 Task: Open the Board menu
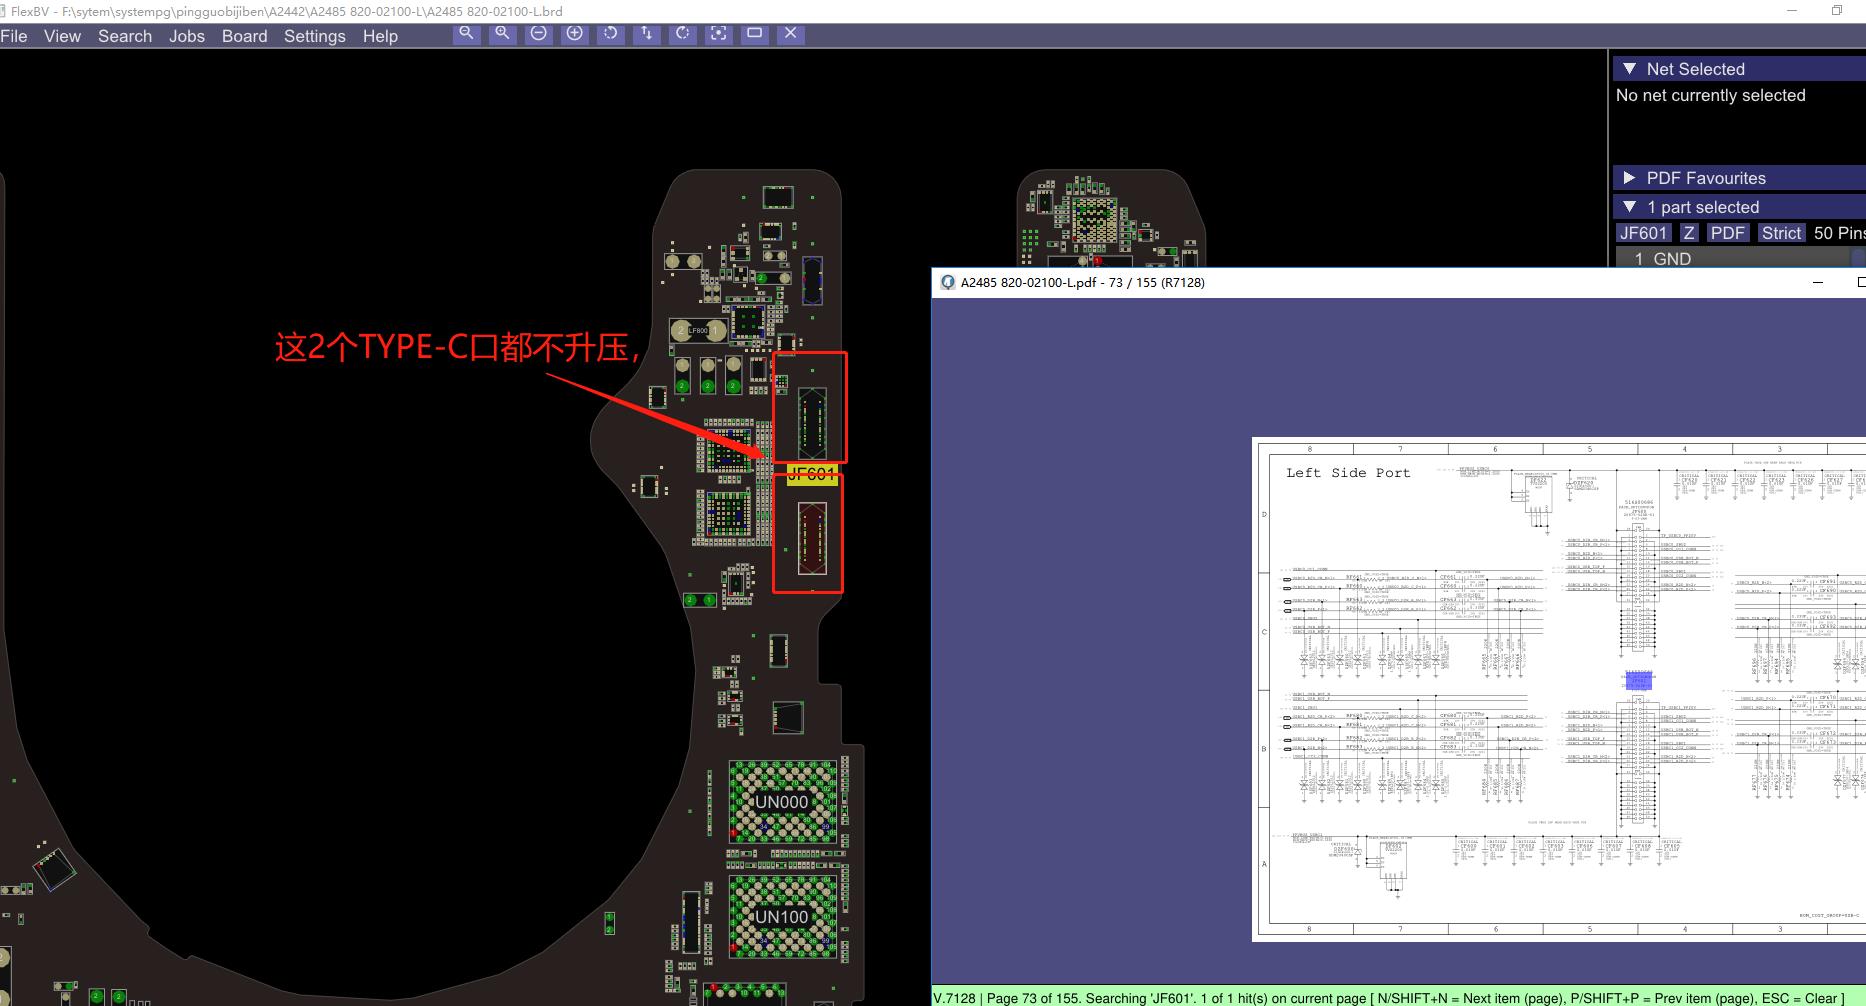(x=244, y=36)
